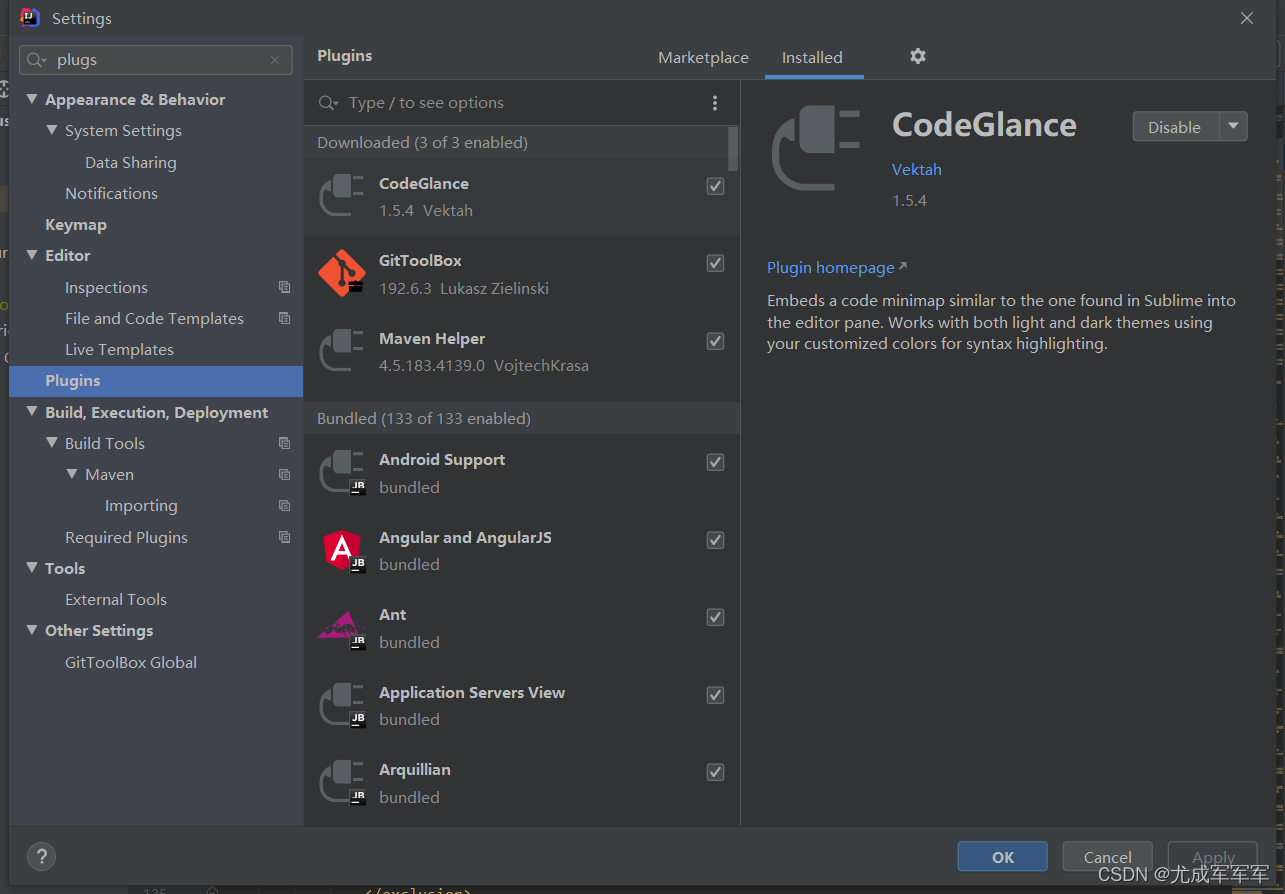This screenshot has width=1285, height=894.
Task: Click the project-level icon beside Required Plugins
Action: click(285, 537)
